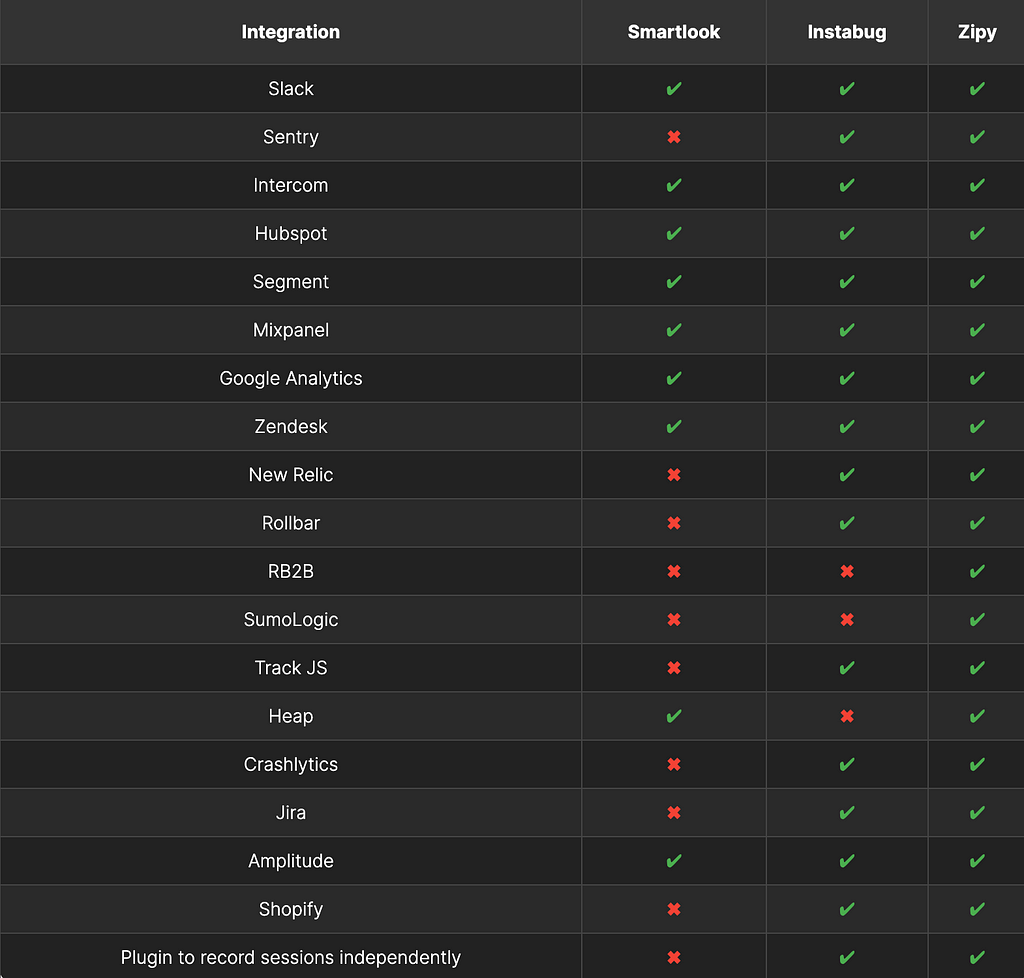The height and width of the screenshot is (978, 1024).
Task: Select the Hubspot integration label
Action: pyautogui.click(x=291, y=234)
